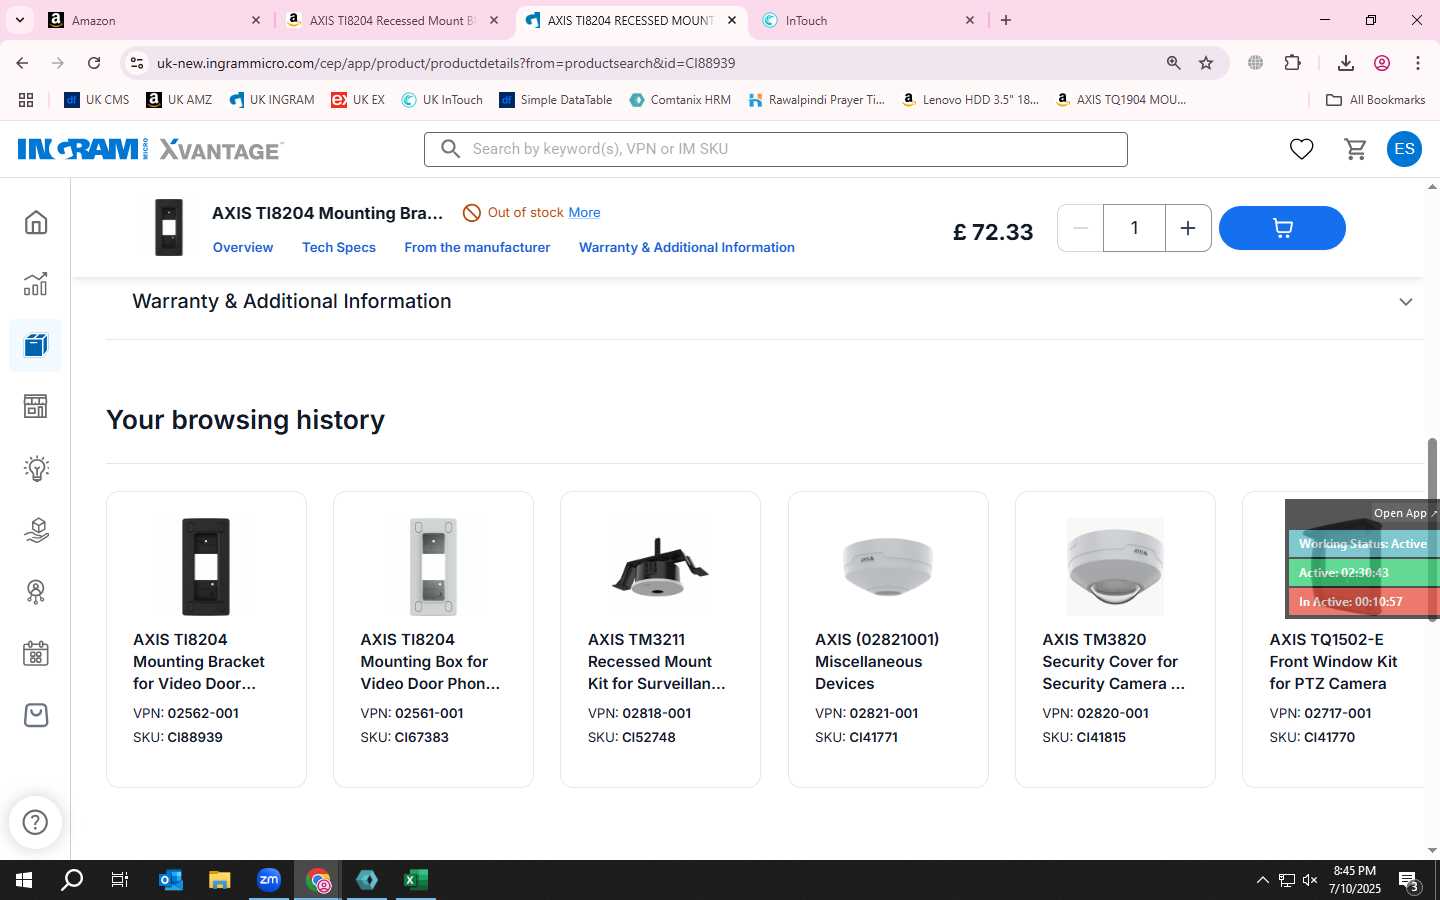1440x900 pixels.
Task: Go back to previous page
Action: point(22,63)
